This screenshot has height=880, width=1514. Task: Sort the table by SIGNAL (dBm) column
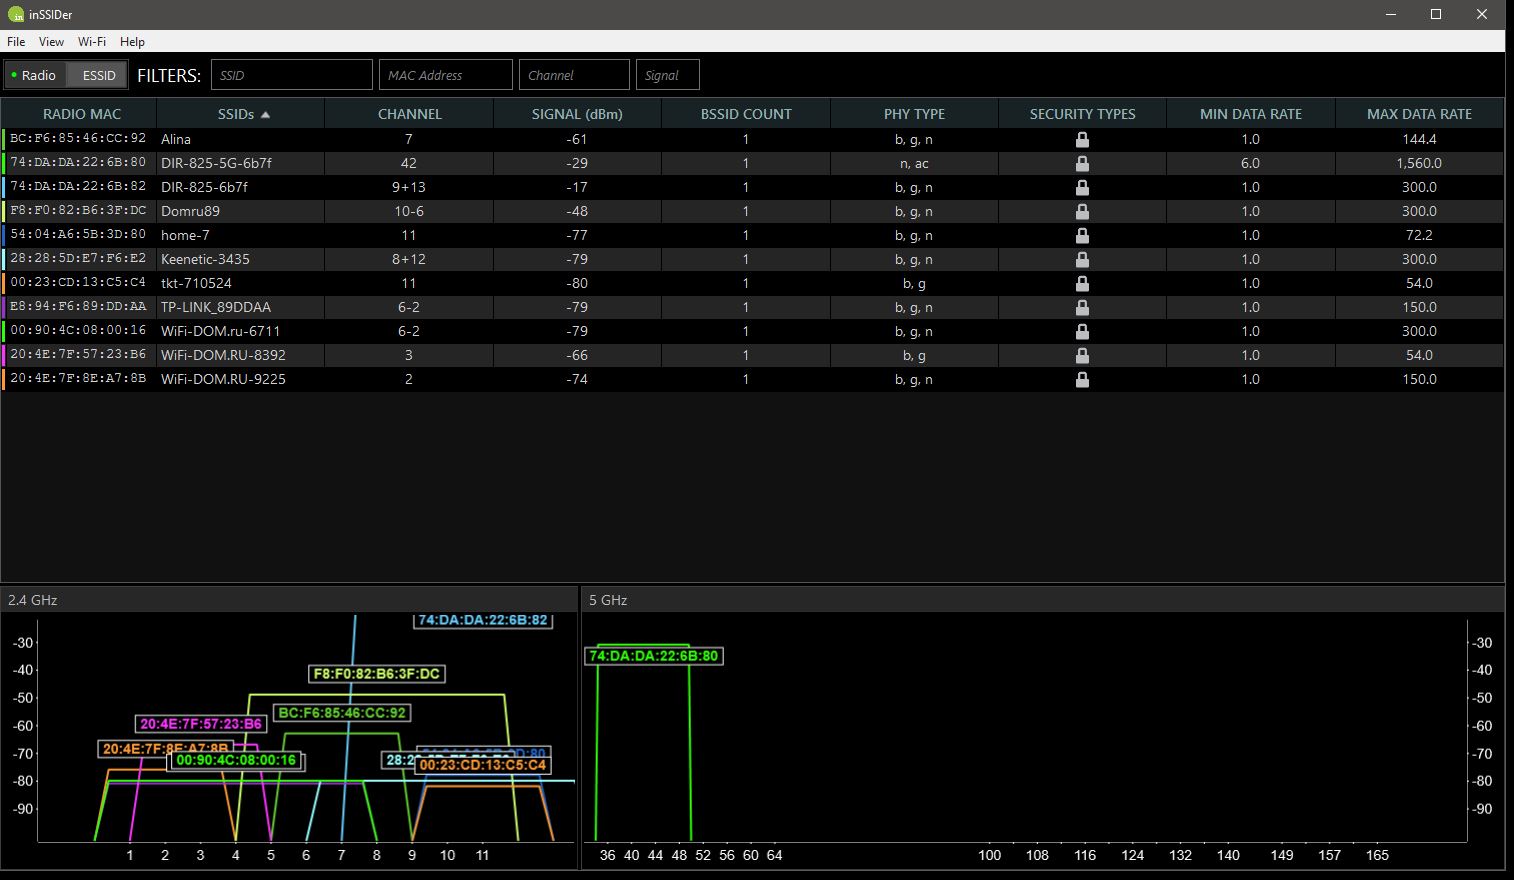[577, 114]
